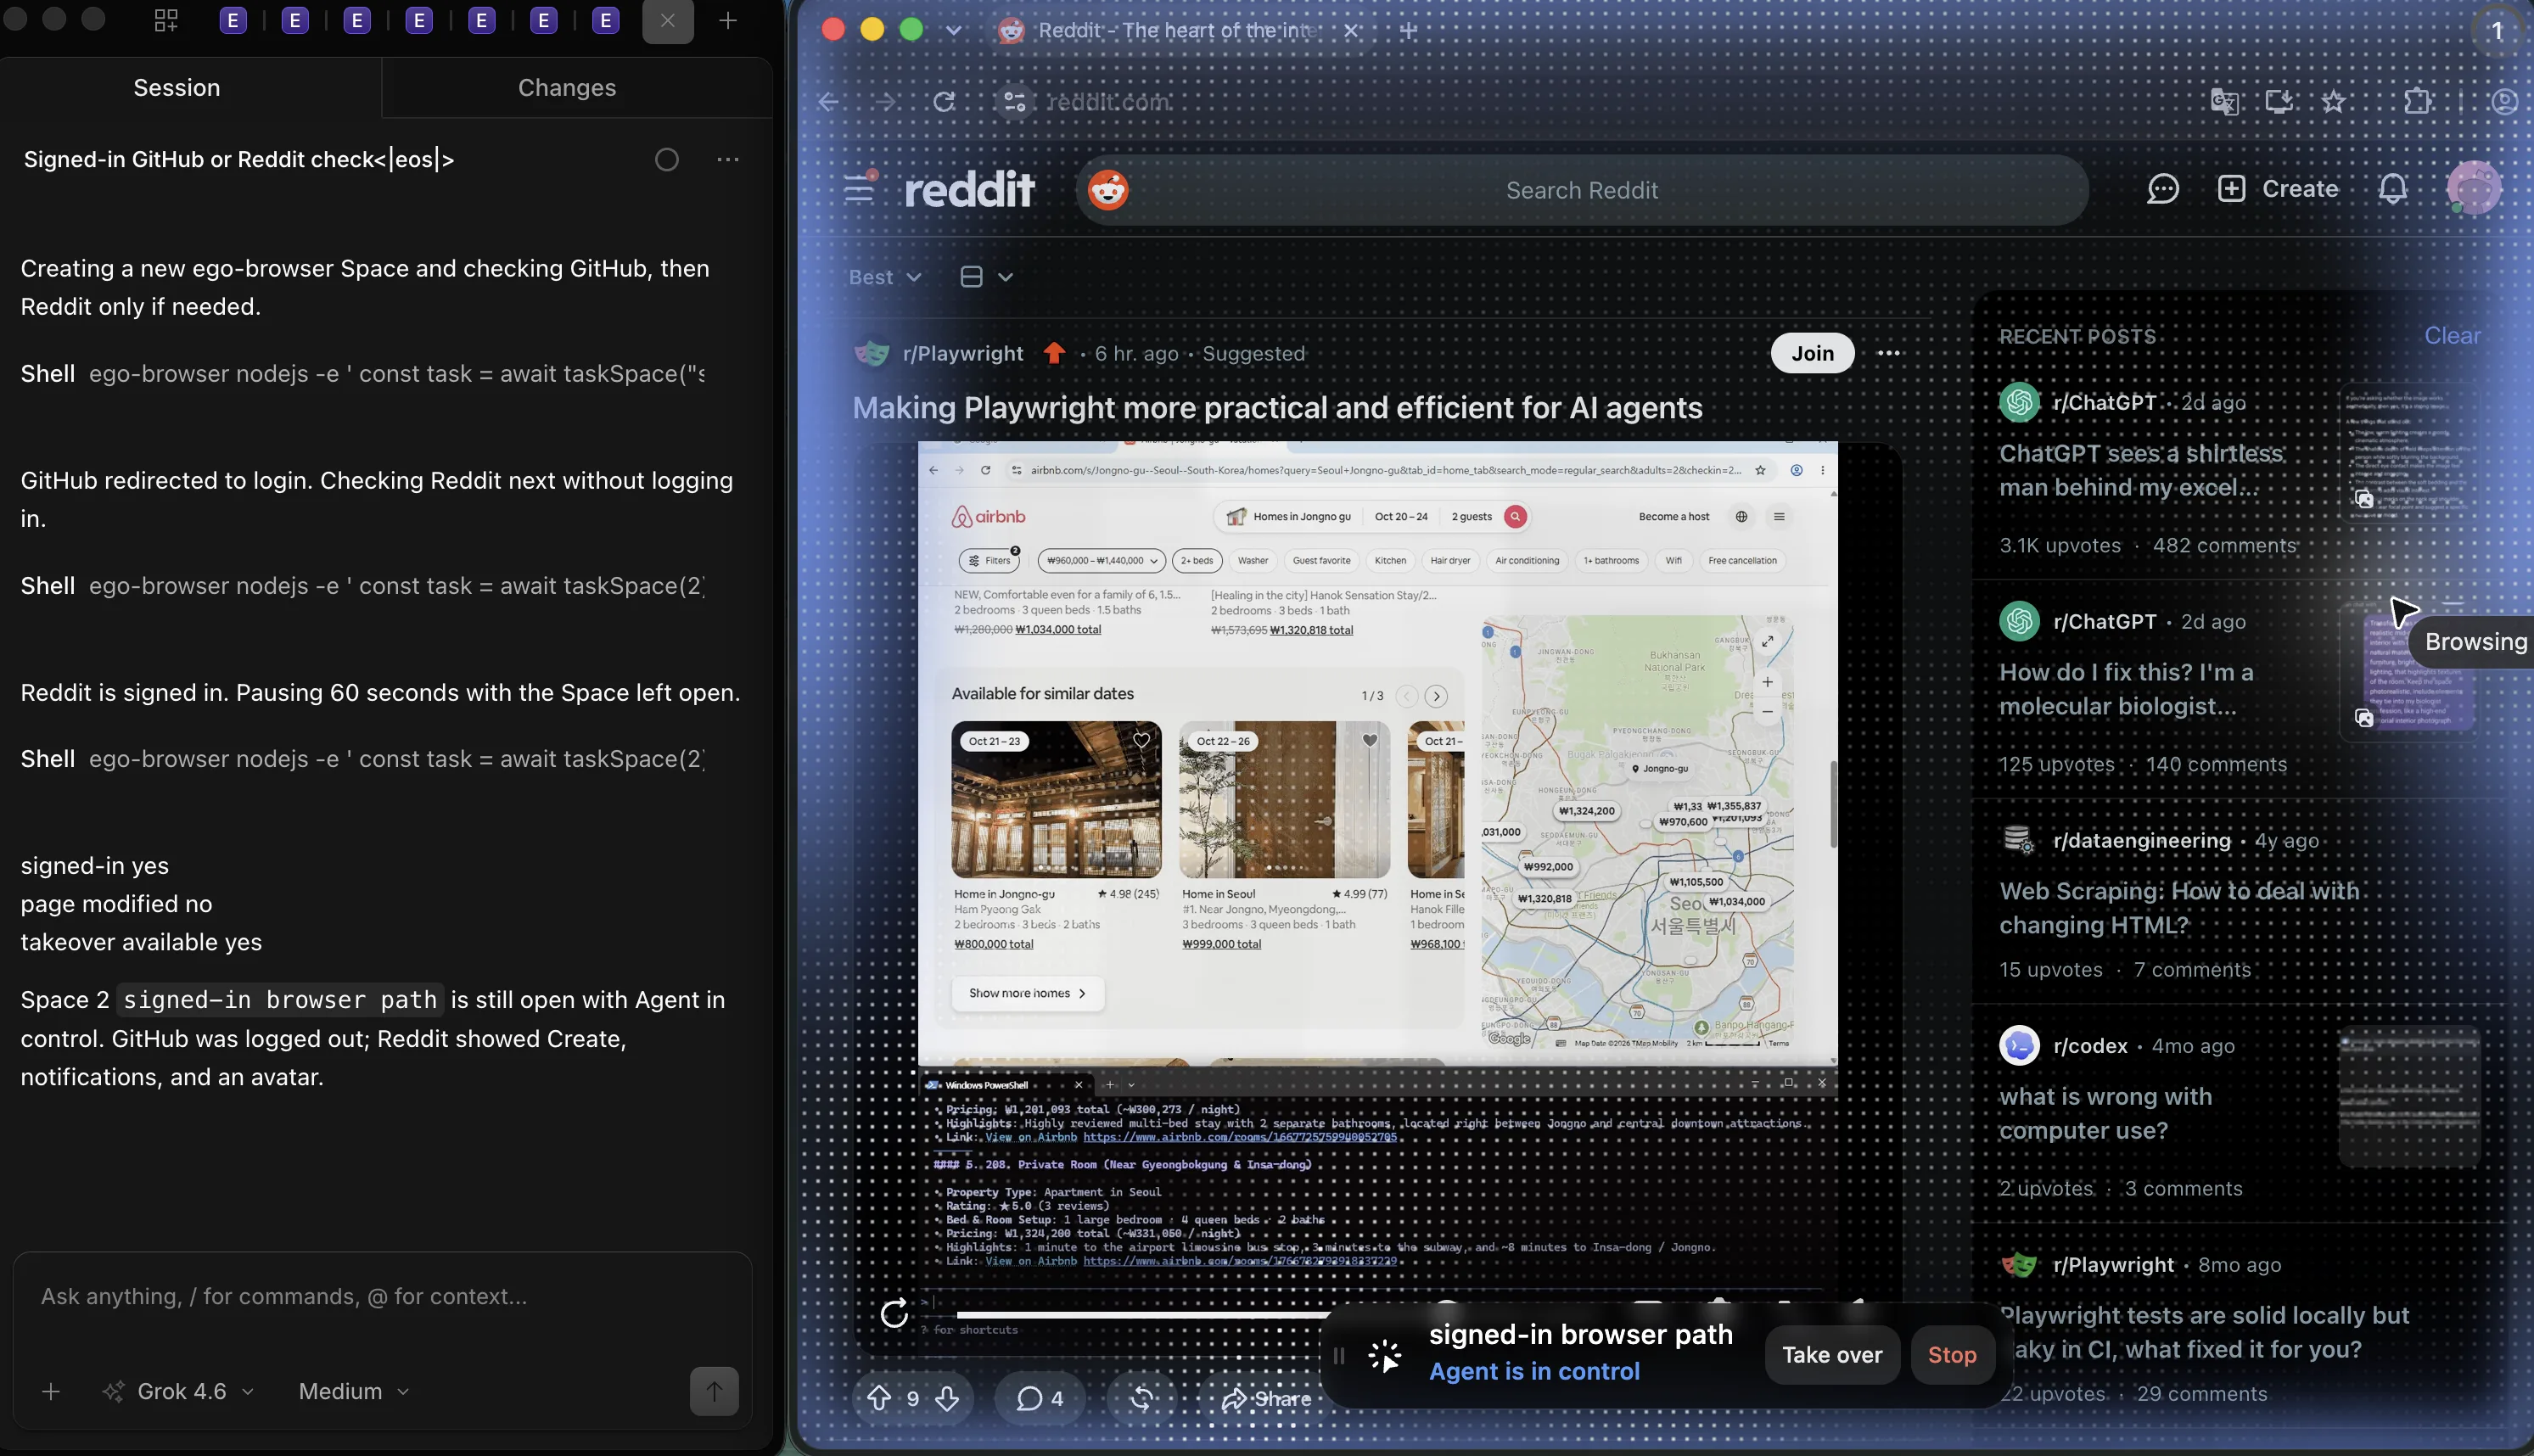Open the browser tab list chevron

point(953,30)
